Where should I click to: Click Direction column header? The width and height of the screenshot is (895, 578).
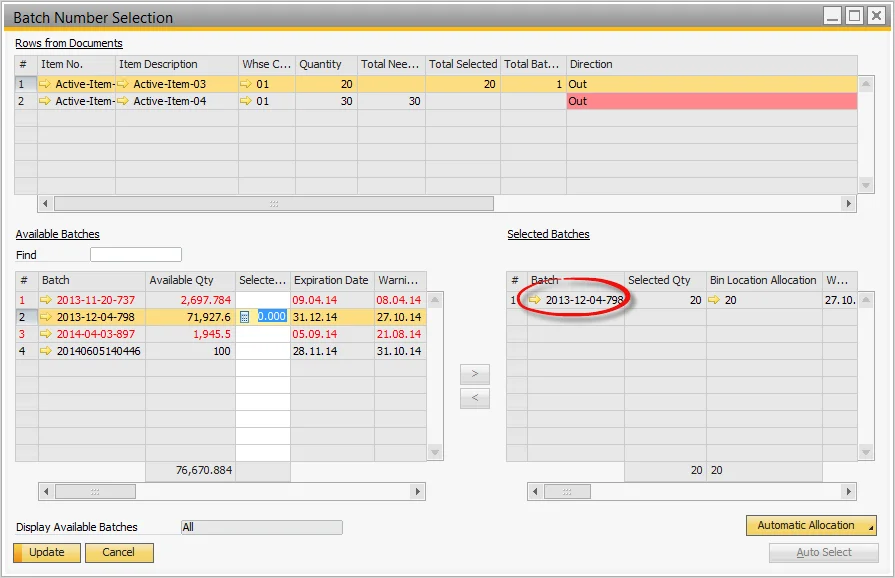712,64
